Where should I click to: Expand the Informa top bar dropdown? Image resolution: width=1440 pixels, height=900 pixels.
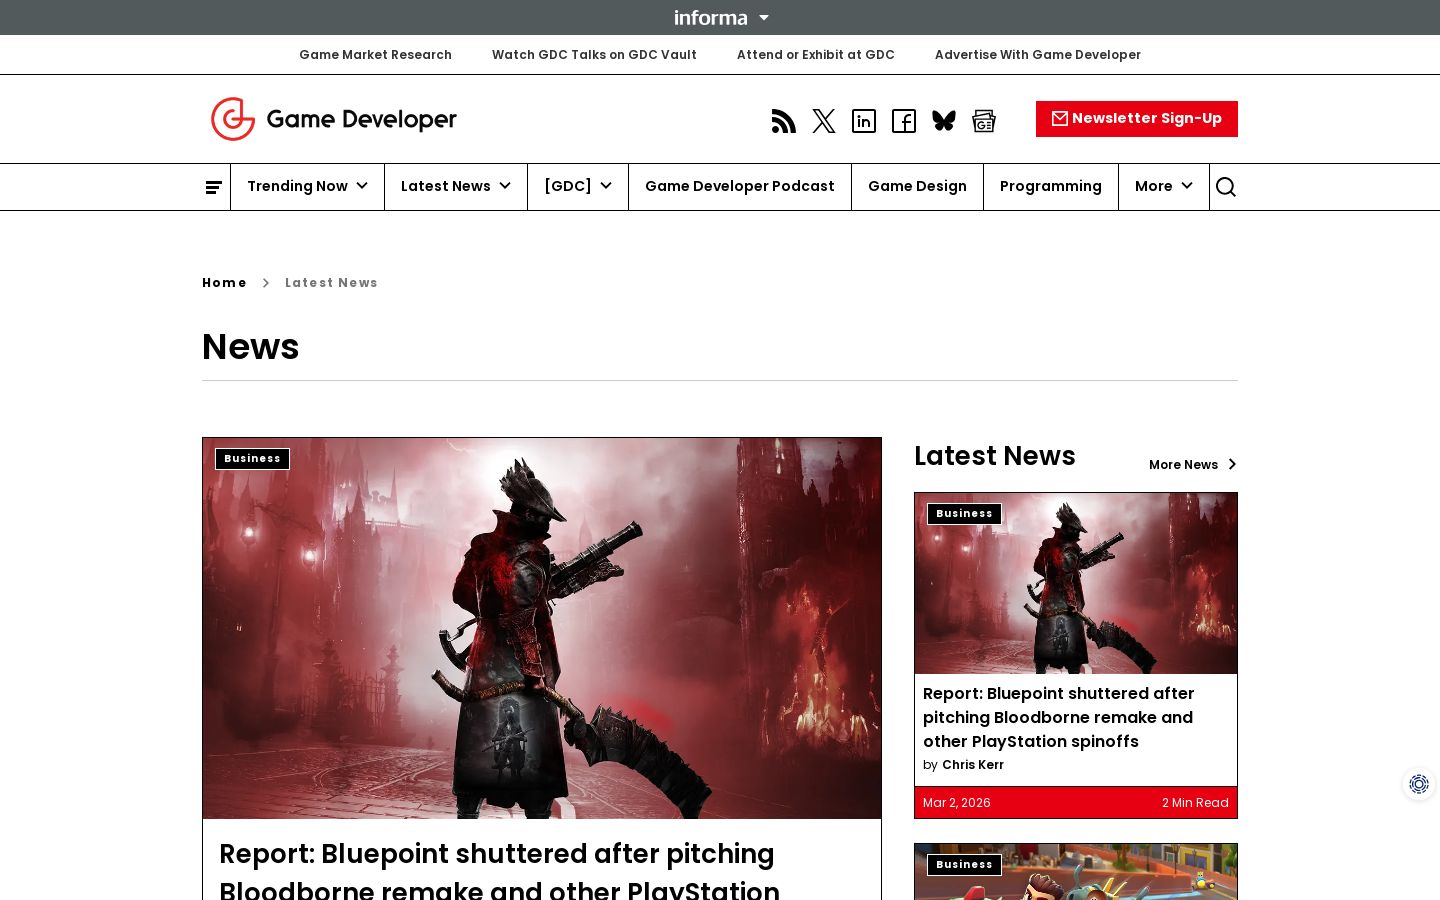pos(721,17)
